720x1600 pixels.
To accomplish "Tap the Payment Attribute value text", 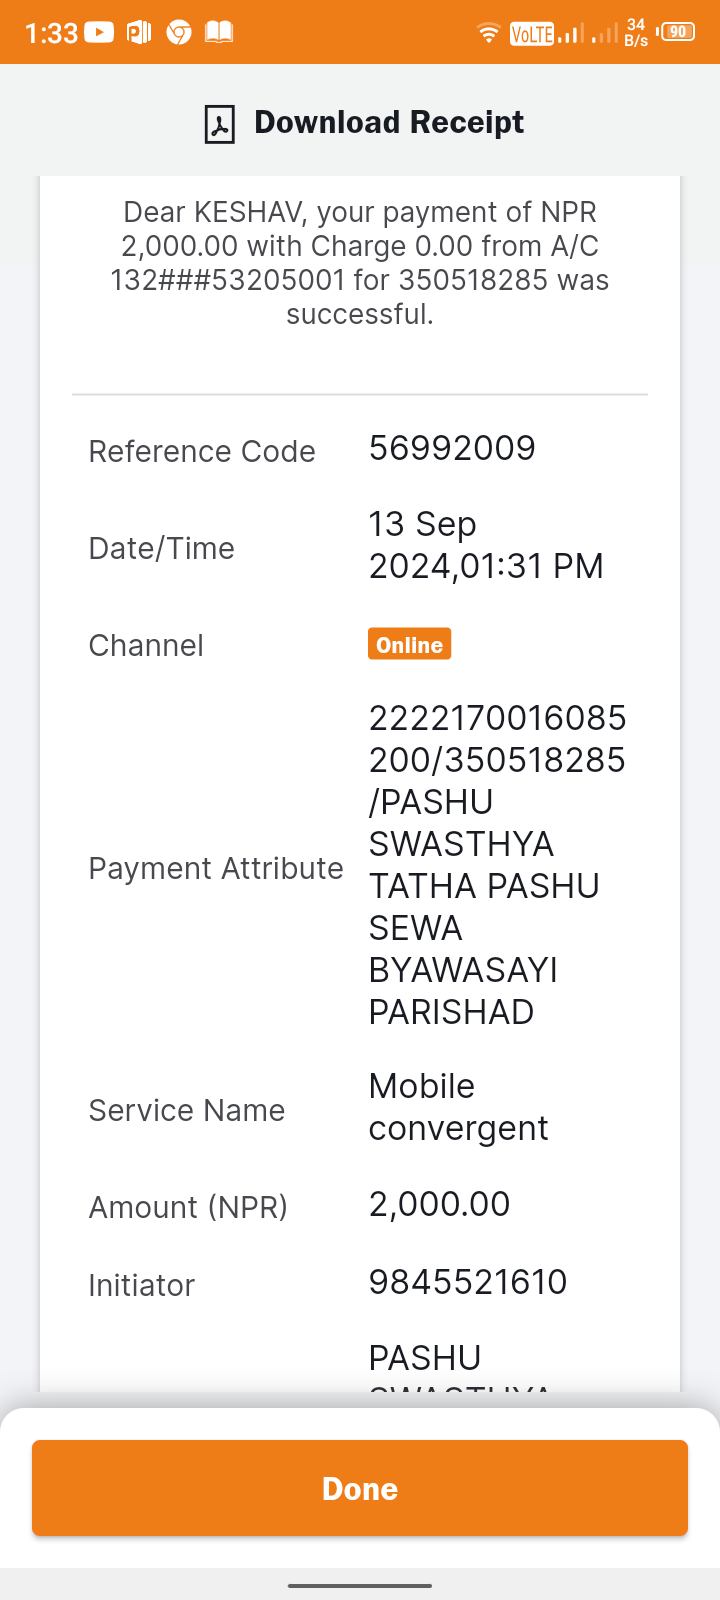I will [x=497, y=865].
